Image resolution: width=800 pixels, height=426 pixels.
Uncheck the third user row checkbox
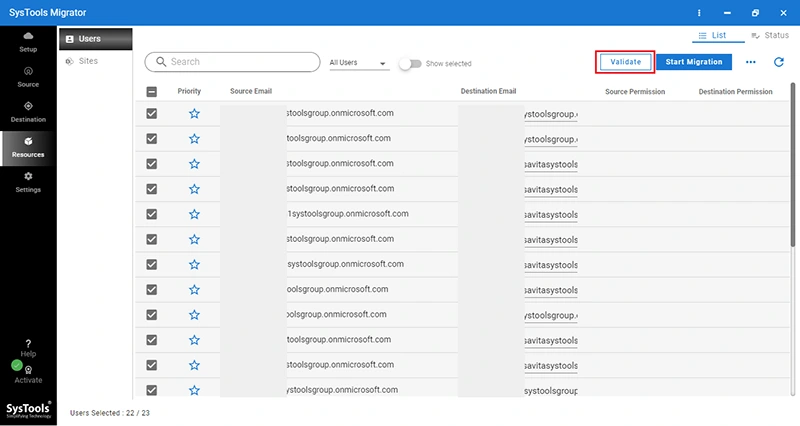152,164
